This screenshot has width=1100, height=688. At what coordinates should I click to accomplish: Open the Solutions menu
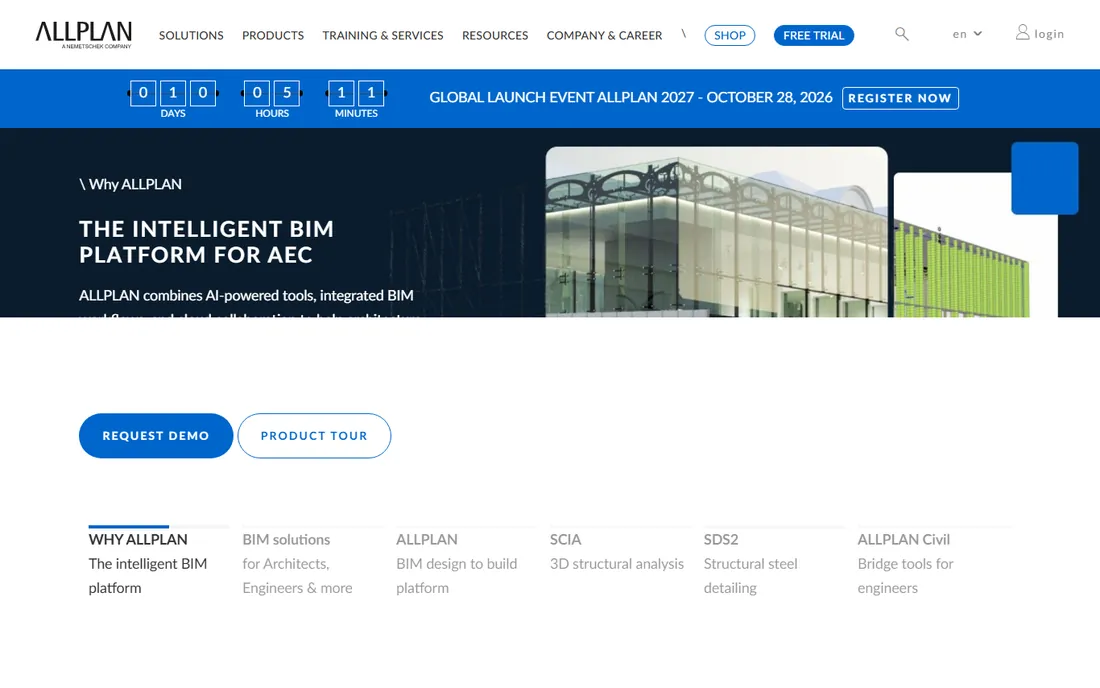coord(191,35)
